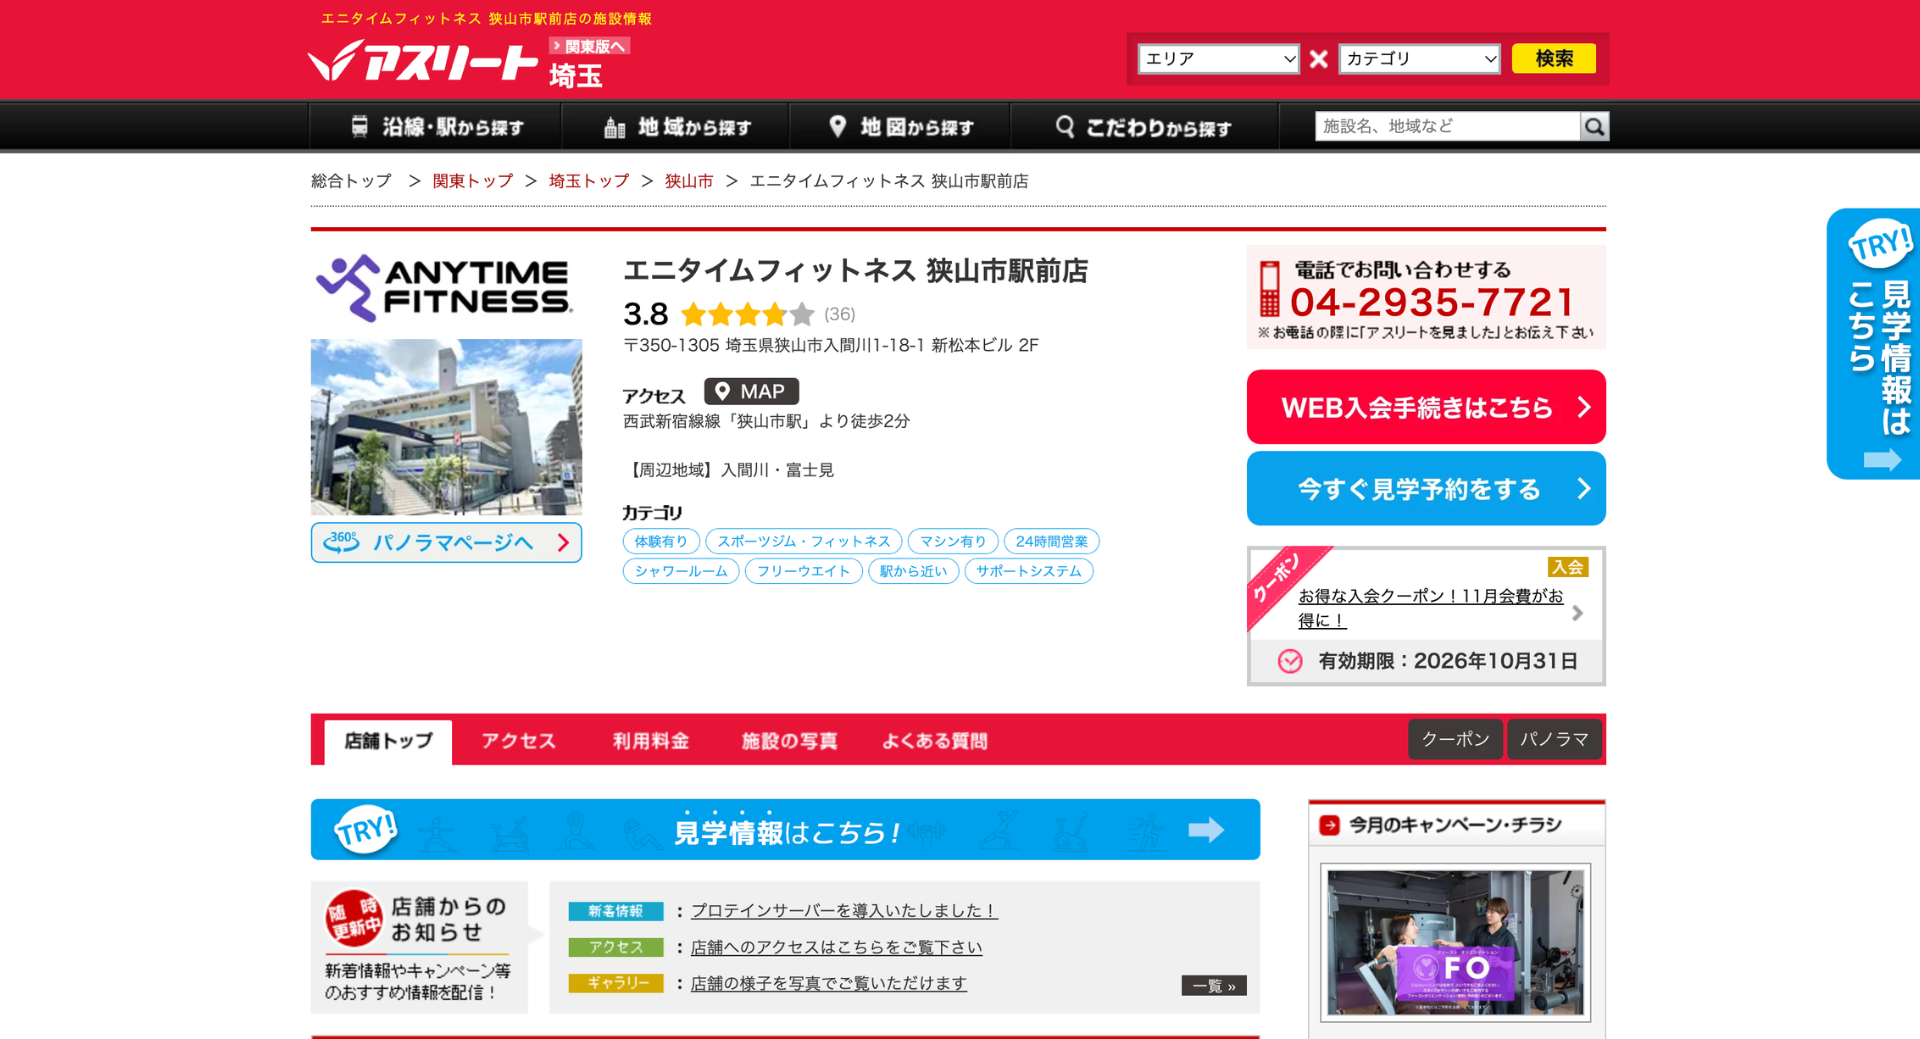The width and height of the screenshot is (1920, 1039).
Task: Select the 24時間営業 category tag
Action: 1051,541
